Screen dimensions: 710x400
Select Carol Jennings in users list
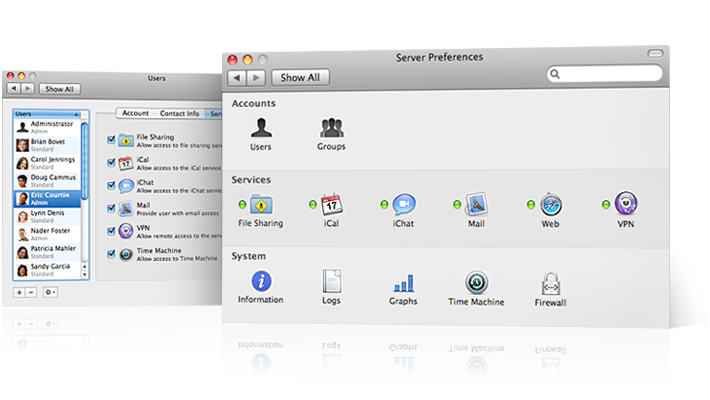tap(48, 163)
